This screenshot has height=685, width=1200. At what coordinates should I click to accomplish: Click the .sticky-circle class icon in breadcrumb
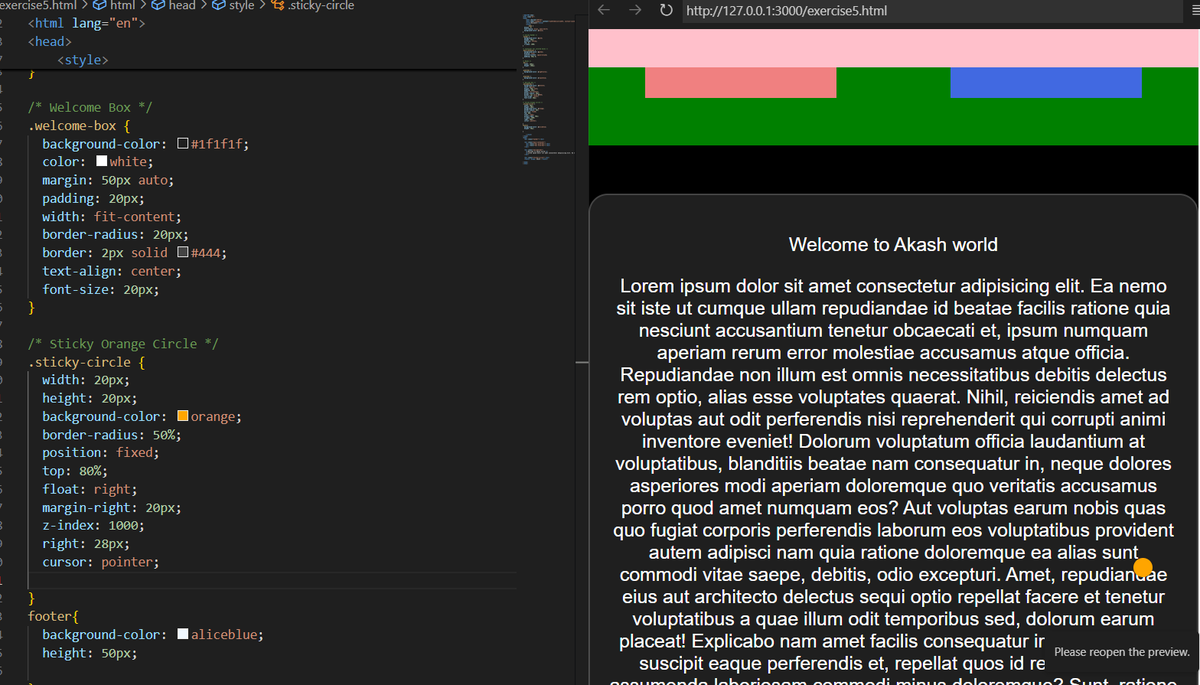point(279,6)
